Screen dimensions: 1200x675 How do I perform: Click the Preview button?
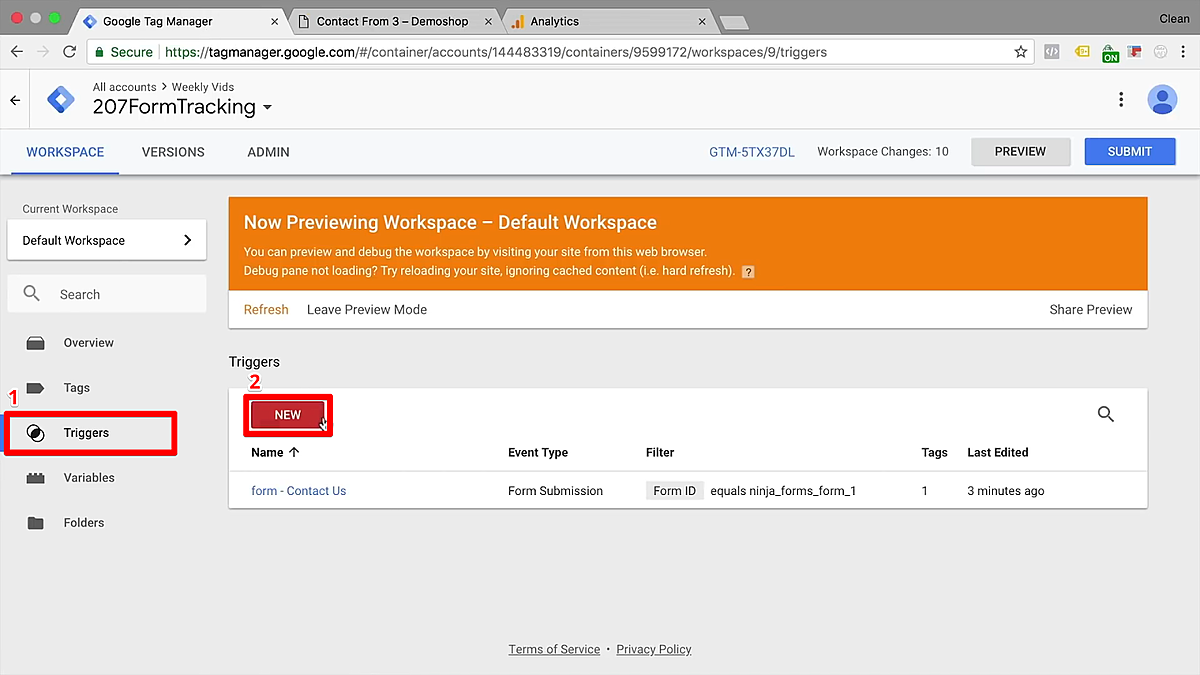click(1021, 152)
